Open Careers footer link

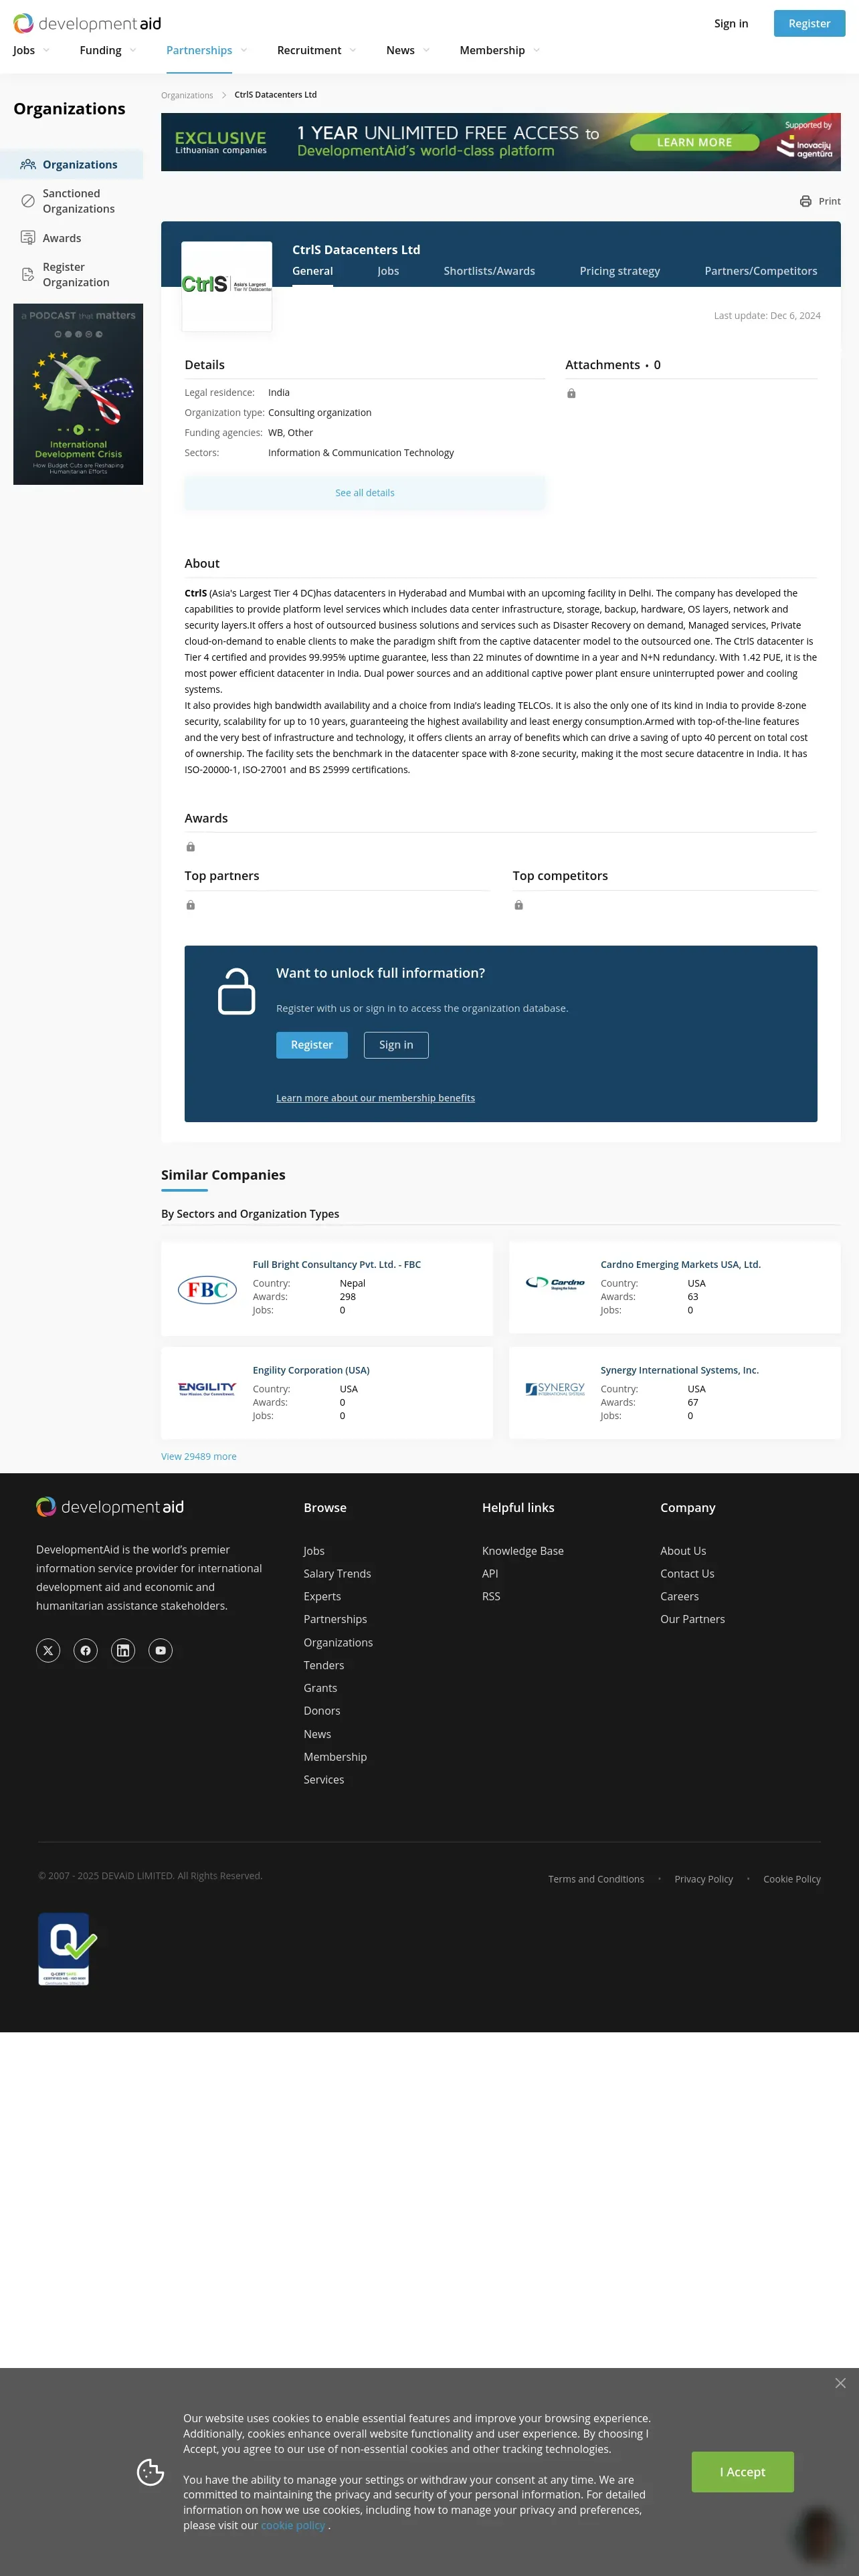(679, 1597)
